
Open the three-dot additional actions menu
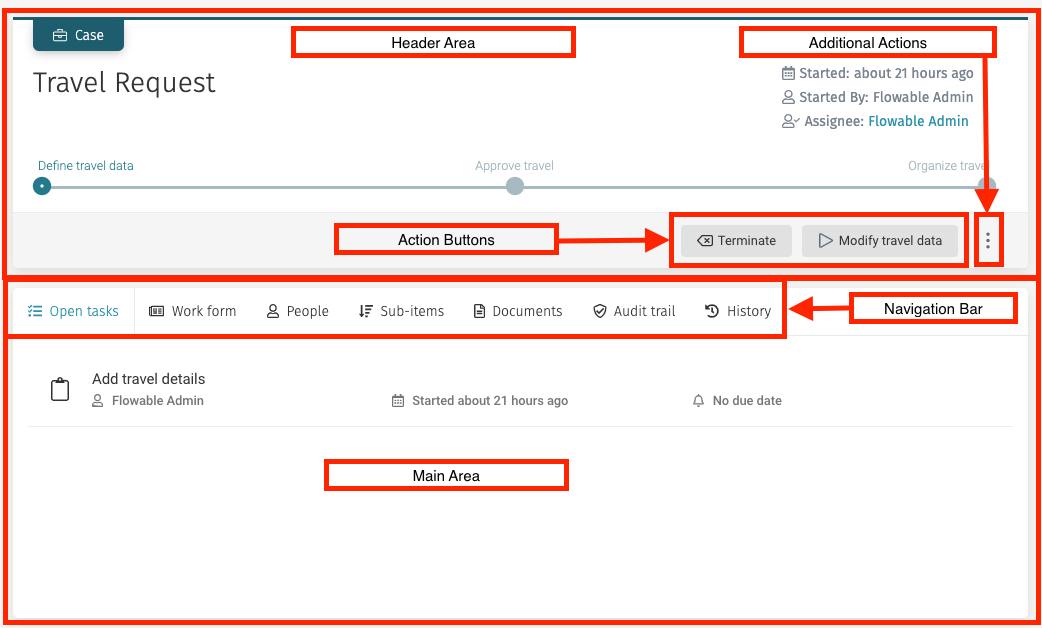[x=988, y=240]
